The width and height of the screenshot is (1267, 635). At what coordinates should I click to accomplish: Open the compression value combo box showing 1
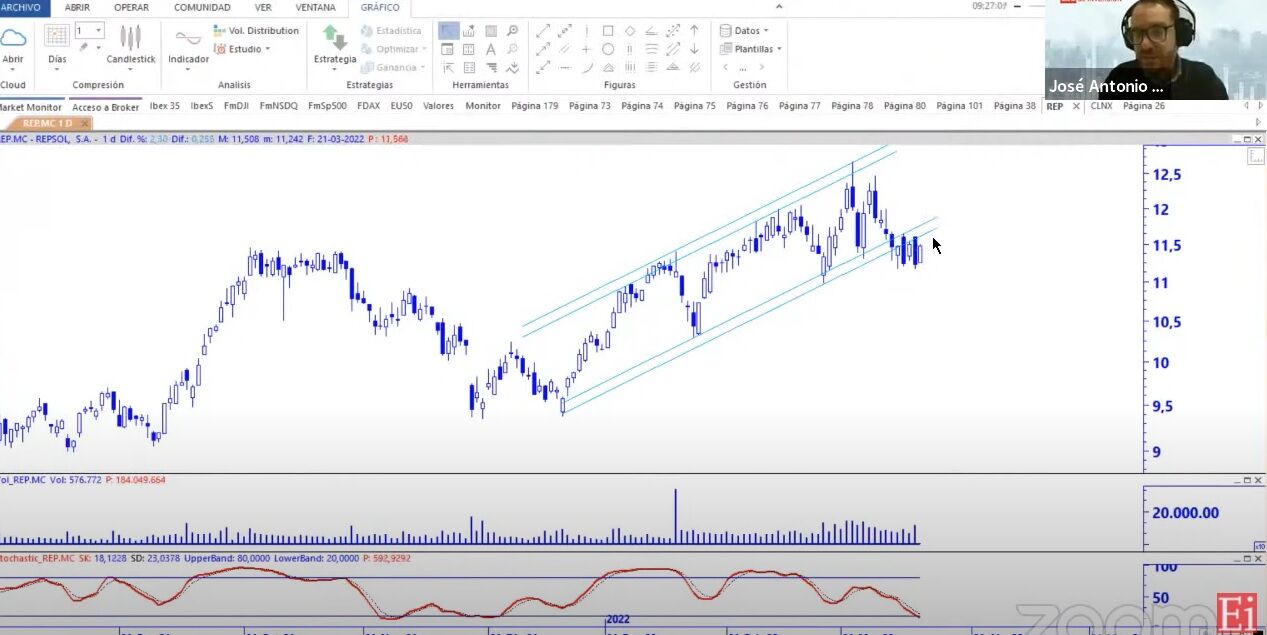(x=89, y=31)
